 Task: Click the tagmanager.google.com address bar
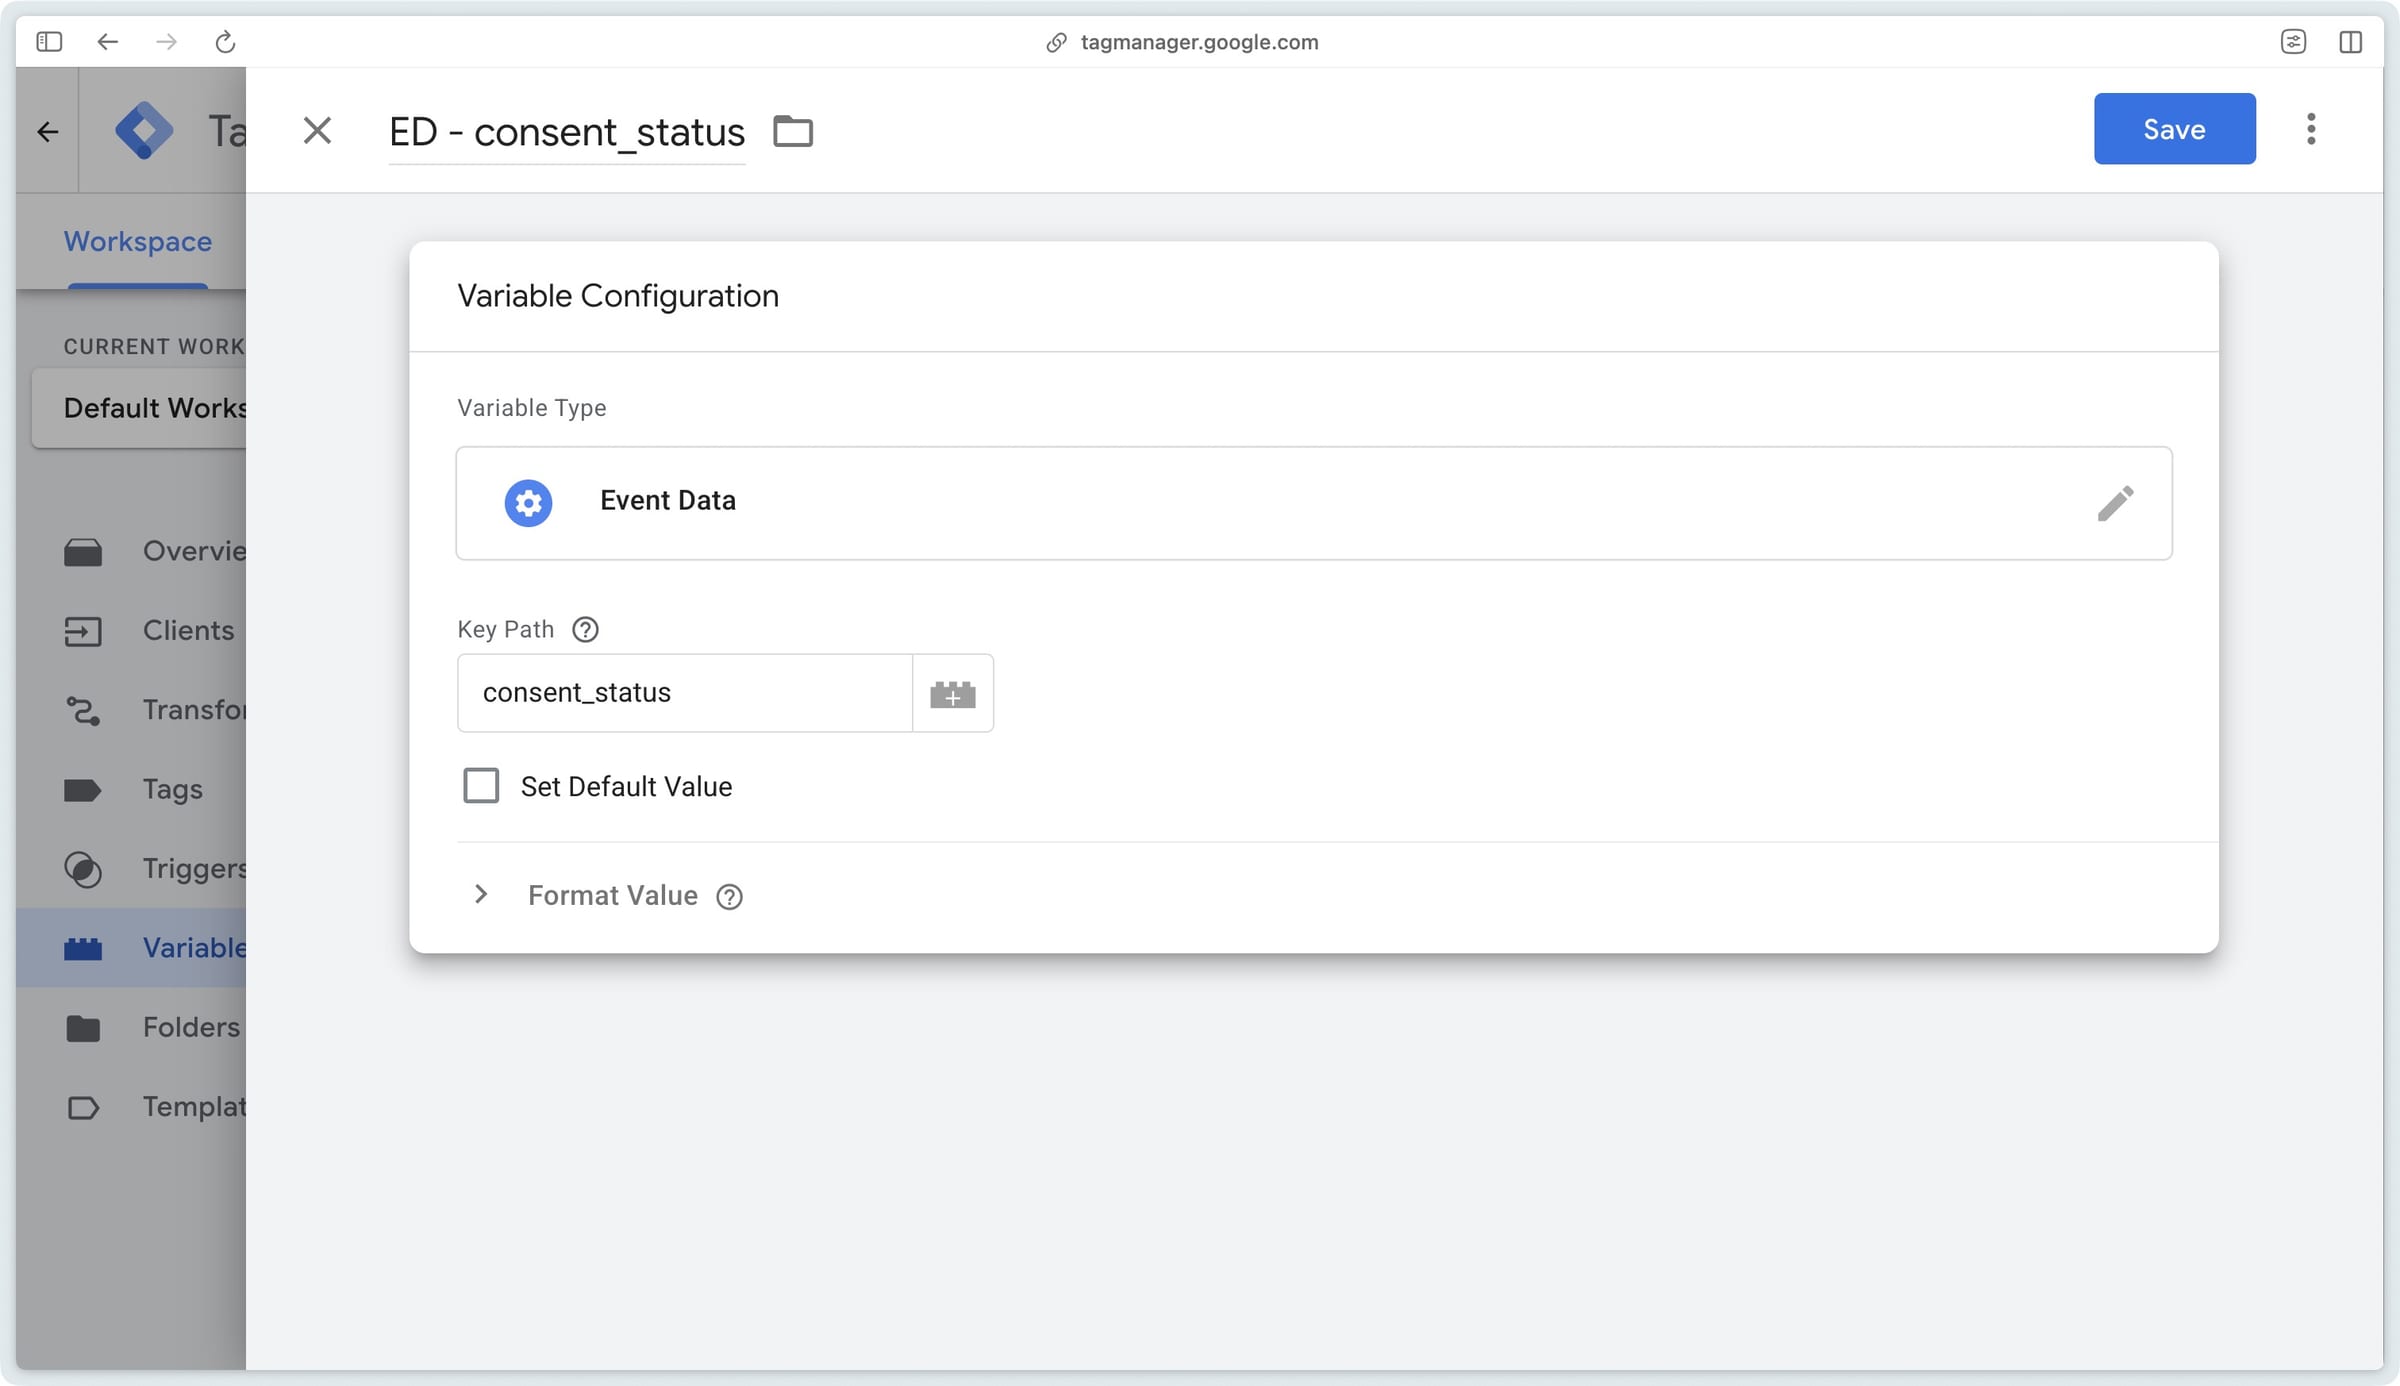coord(1199,42)
